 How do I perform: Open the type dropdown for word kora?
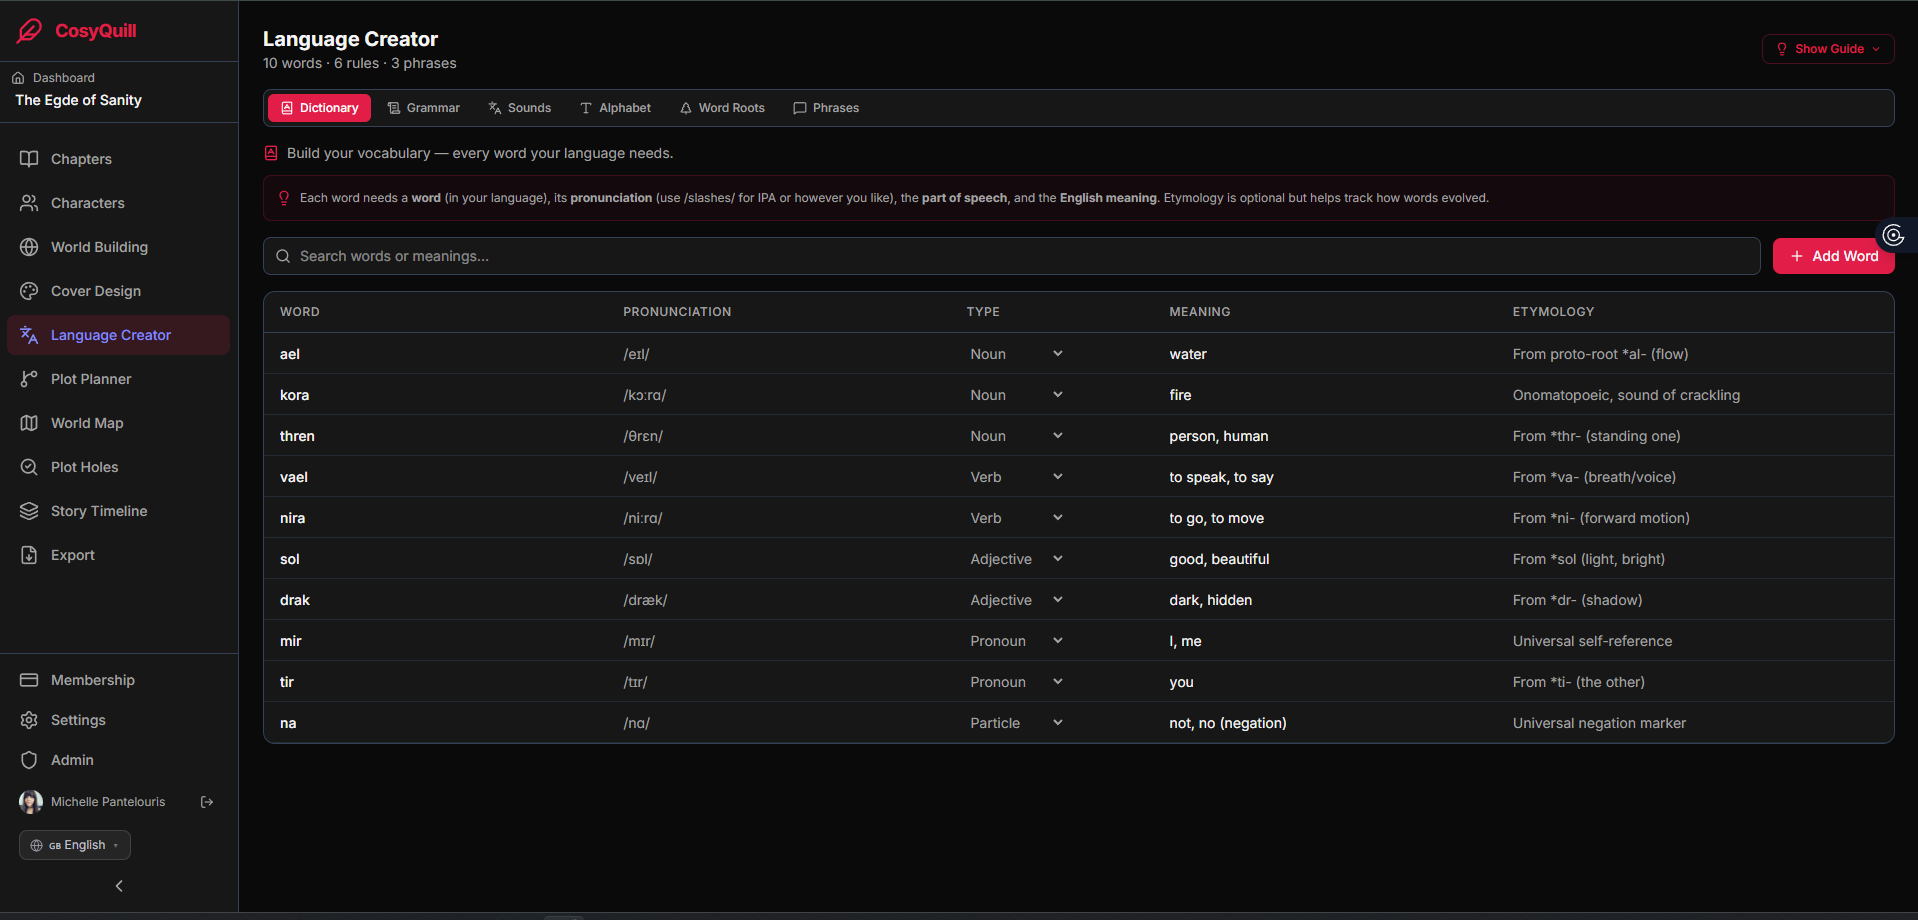pos(1016,395)
